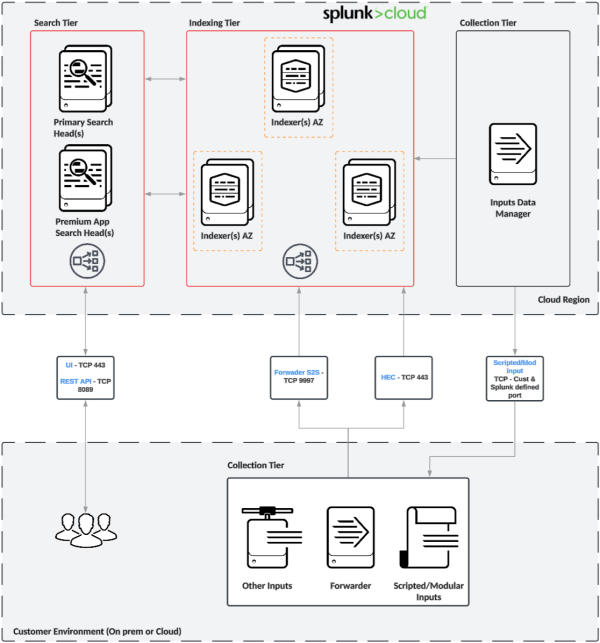The width and height of the screenshot is (600, 643).
Task: Click the Cloud Region label
Action: coord(563,300)
